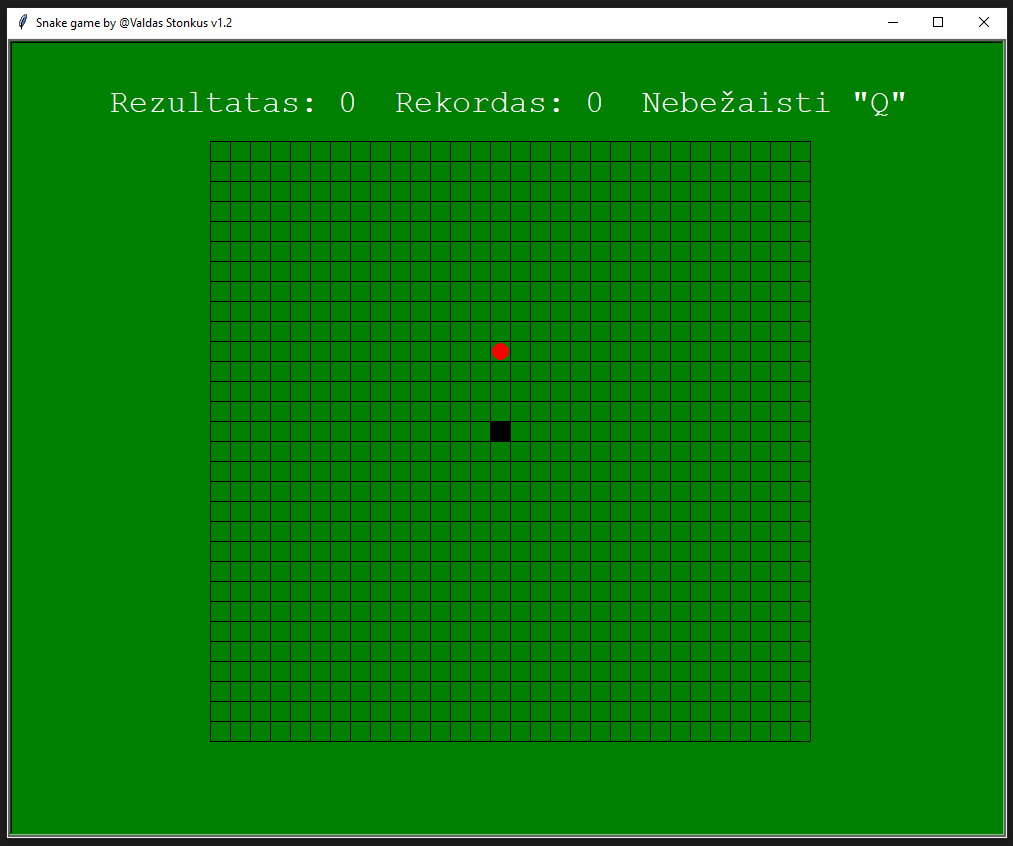This screenshot has width=1013, height=846.
Task: Minimize the Snake game window
Action: [x=892, y=22]
